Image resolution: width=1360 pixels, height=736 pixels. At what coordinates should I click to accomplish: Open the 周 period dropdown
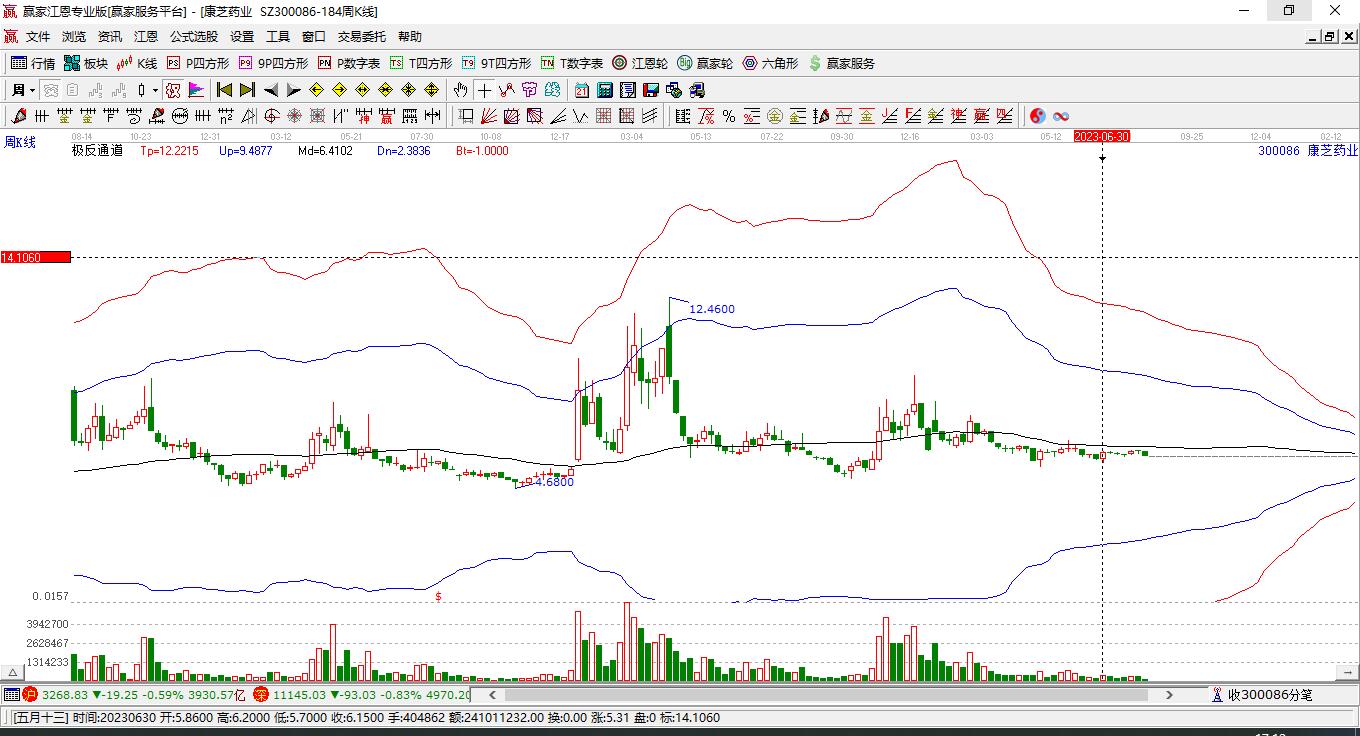(x=23, y=90)
